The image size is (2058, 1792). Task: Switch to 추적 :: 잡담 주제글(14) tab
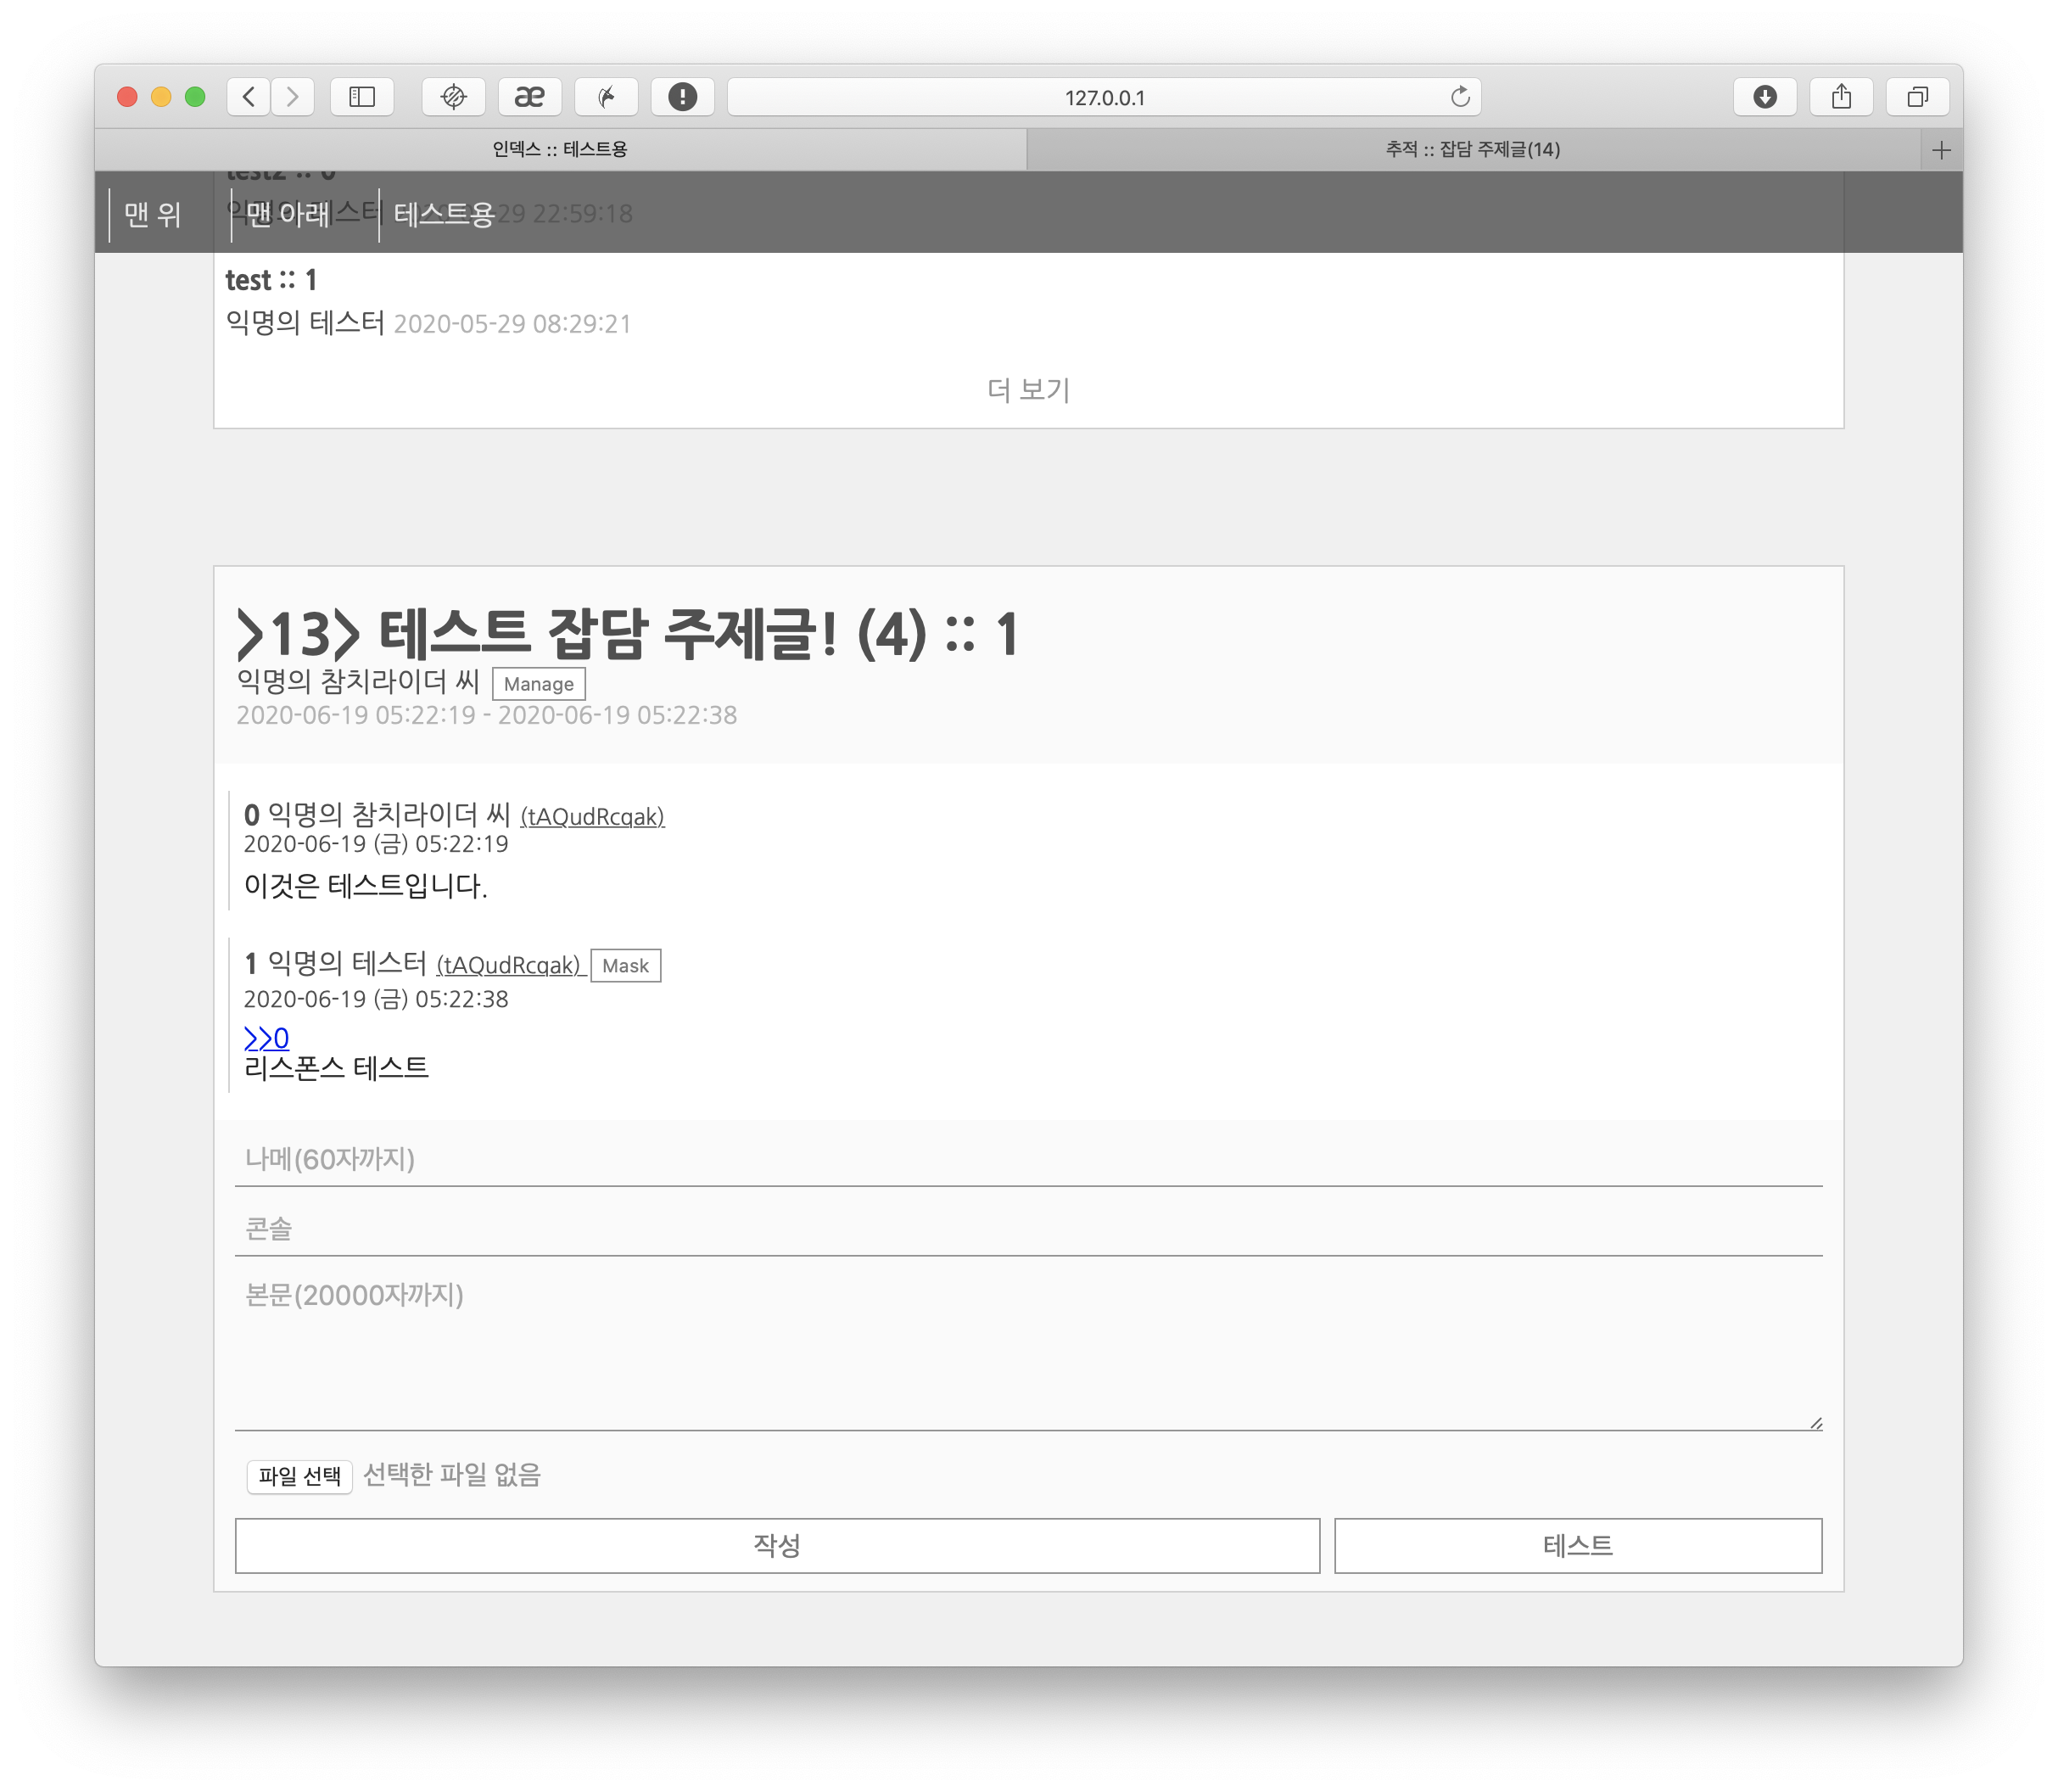pos(1472,150)
